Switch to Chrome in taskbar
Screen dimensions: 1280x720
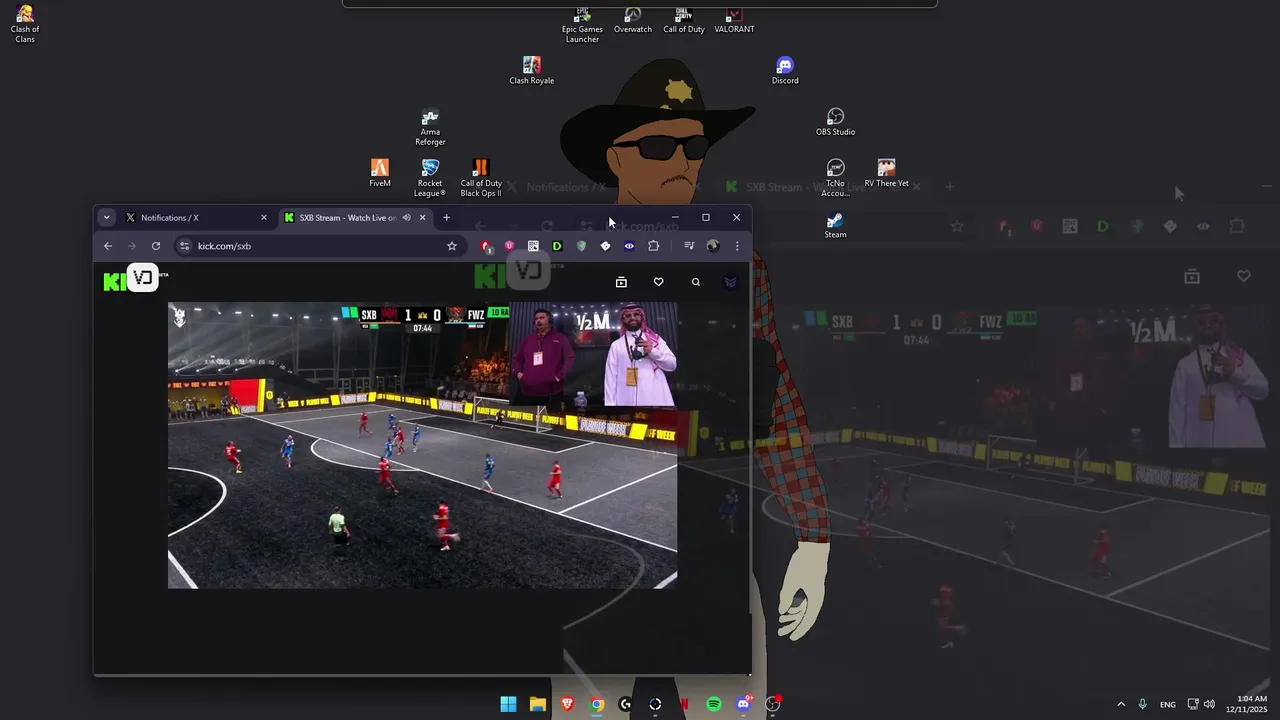point(597,704)
